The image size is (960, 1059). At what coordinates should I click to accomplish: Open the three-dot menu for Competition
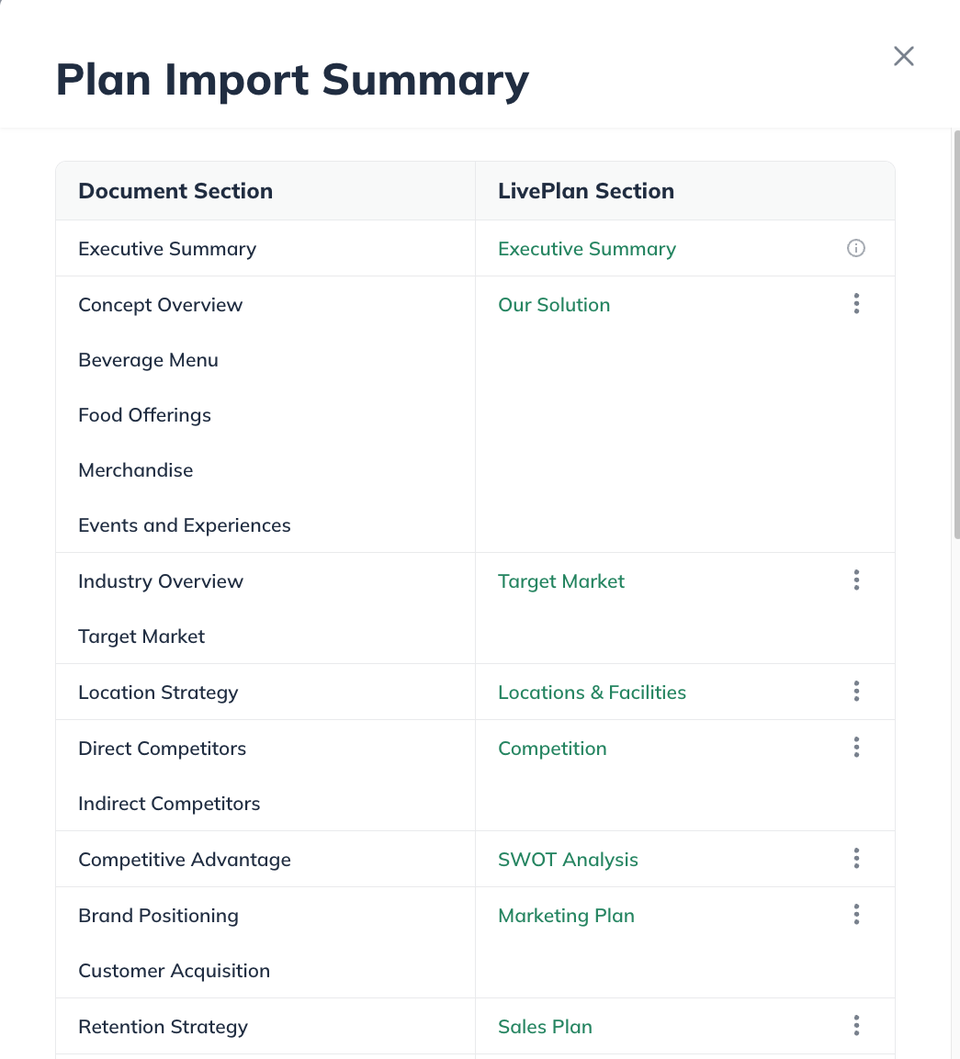(x=856, y=748)
